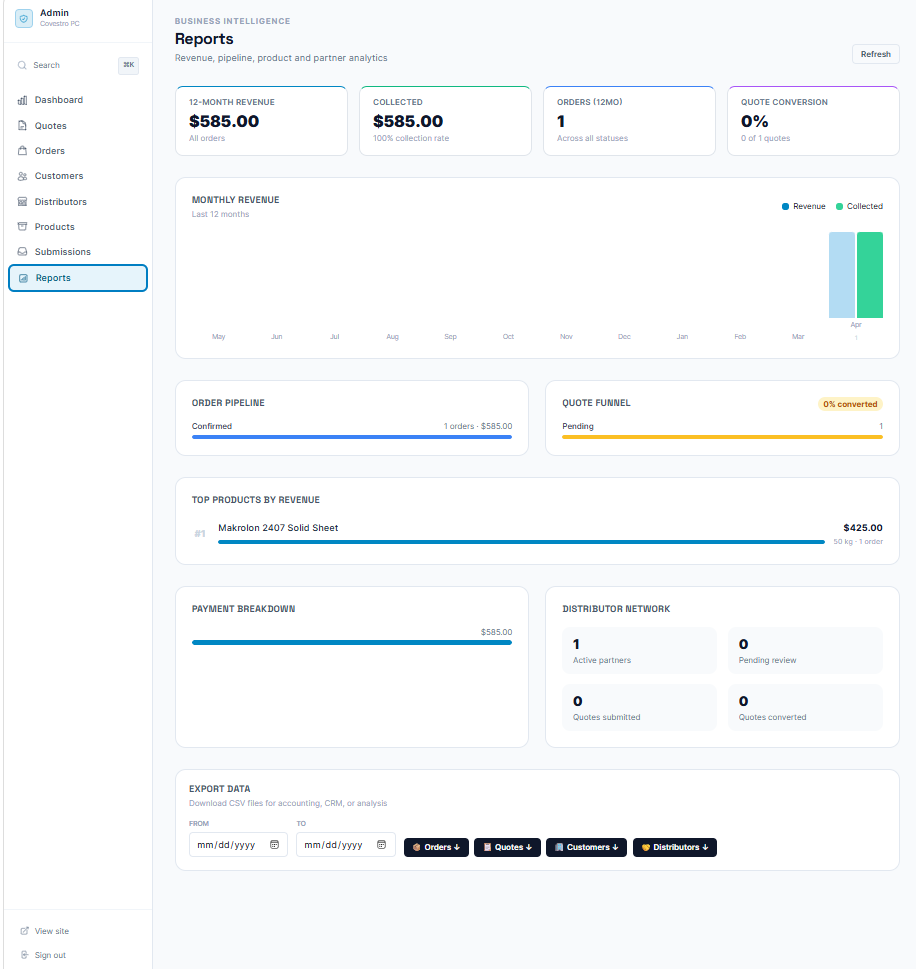Click the Distributors store icon
Image resolution: width=916 pixels, height=969 pixels.
coord(22,201)
